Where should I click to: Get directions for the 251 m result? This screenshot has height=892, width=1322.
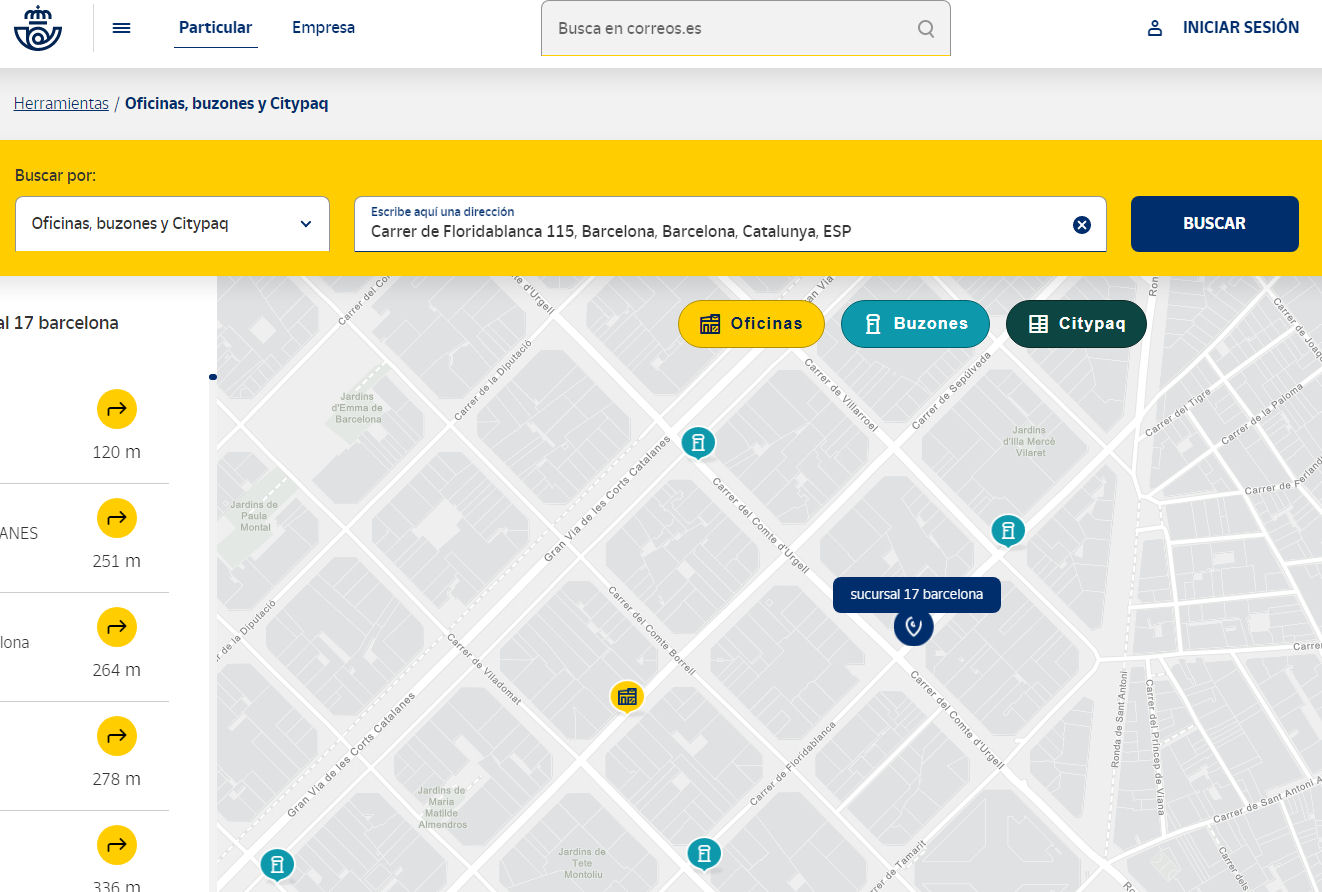(117, 518)
